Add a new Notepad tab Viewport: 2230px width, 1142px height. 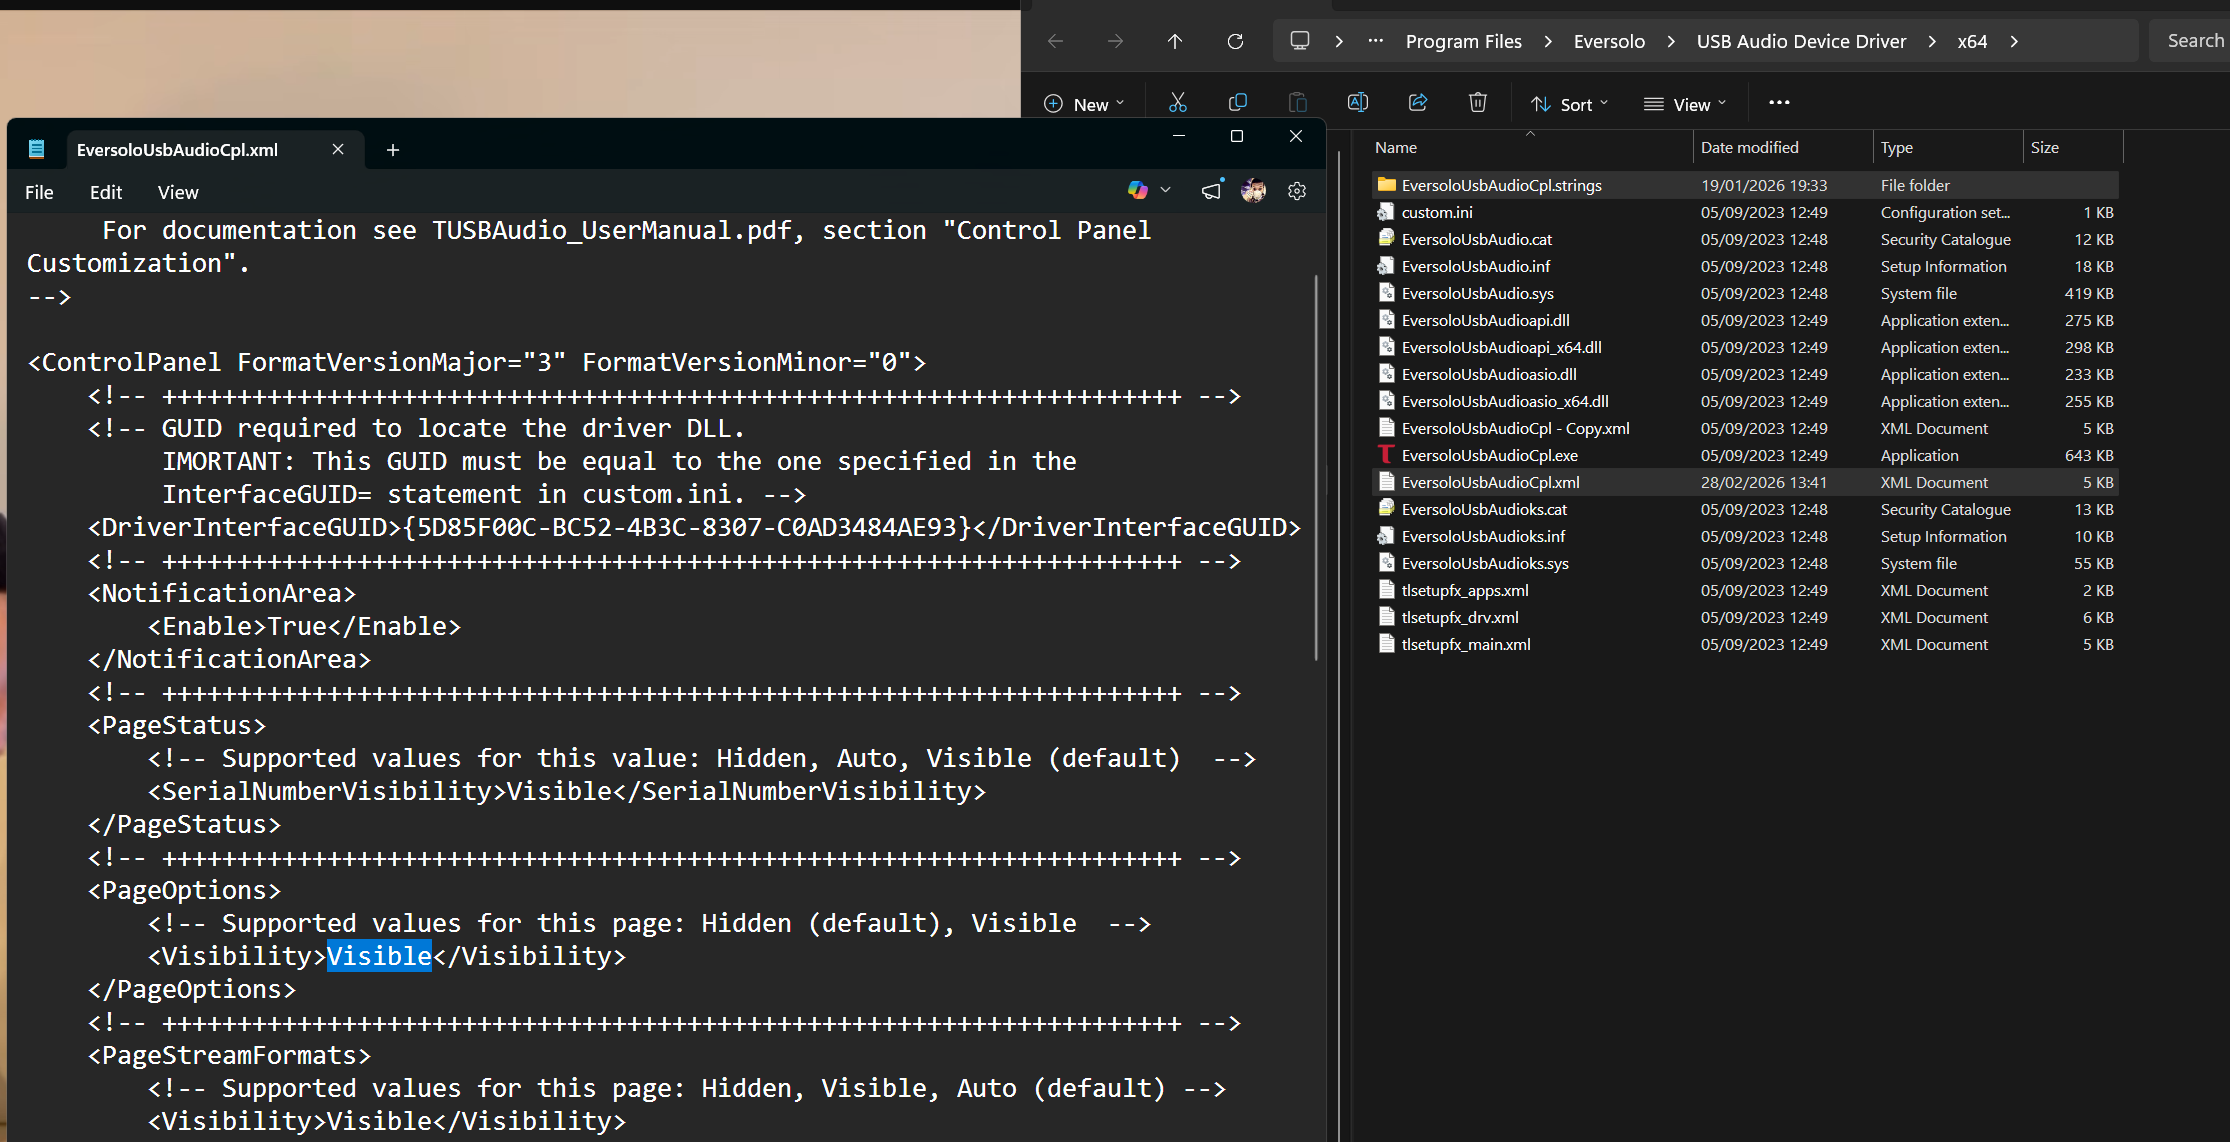pos(393,150)
